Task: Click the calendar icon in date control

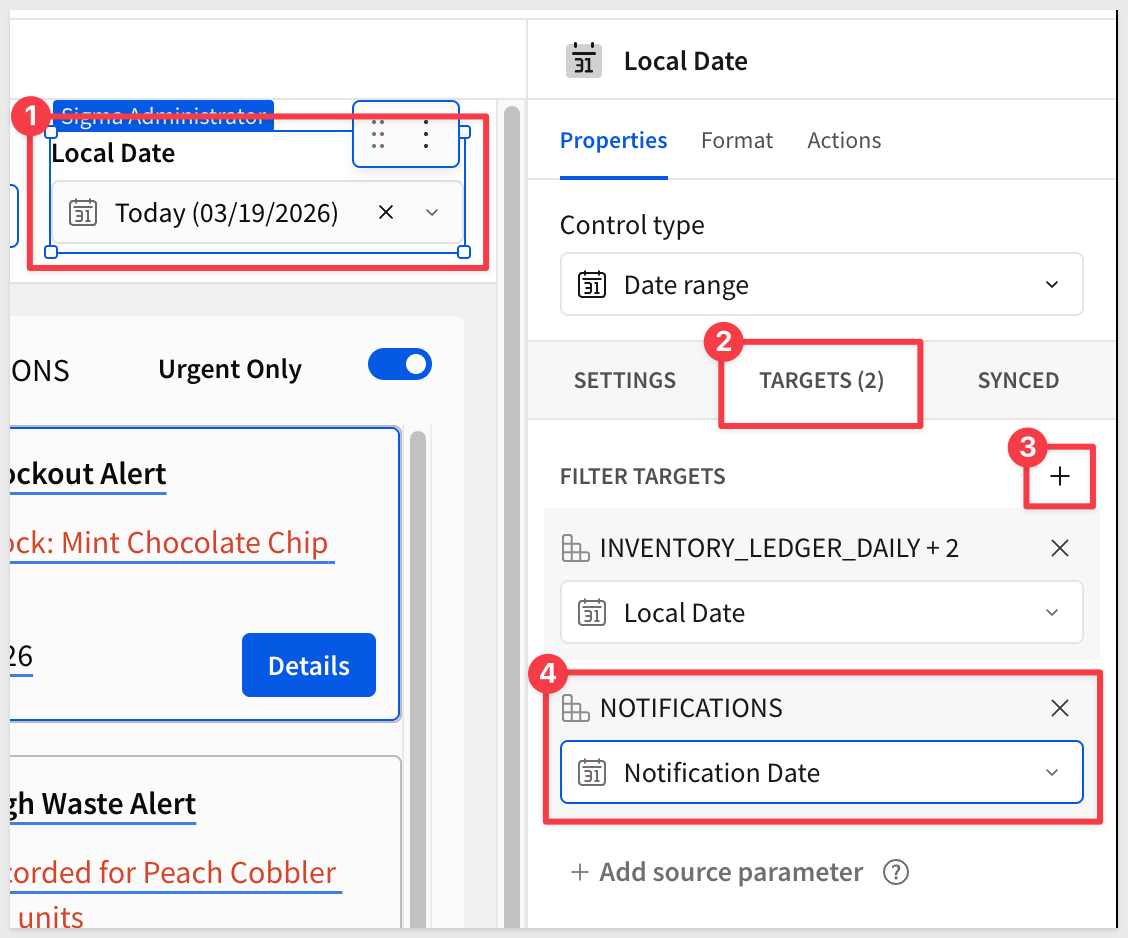Action: pyautogui.click(x=83, y=213)
